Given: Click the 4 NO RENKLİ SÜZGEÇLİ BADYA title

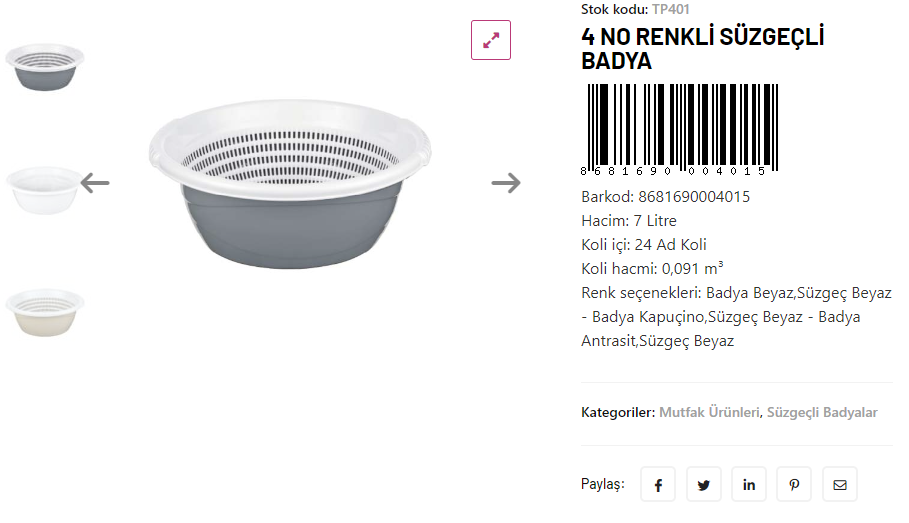Looking at the screenshot, I should [702, 49].
